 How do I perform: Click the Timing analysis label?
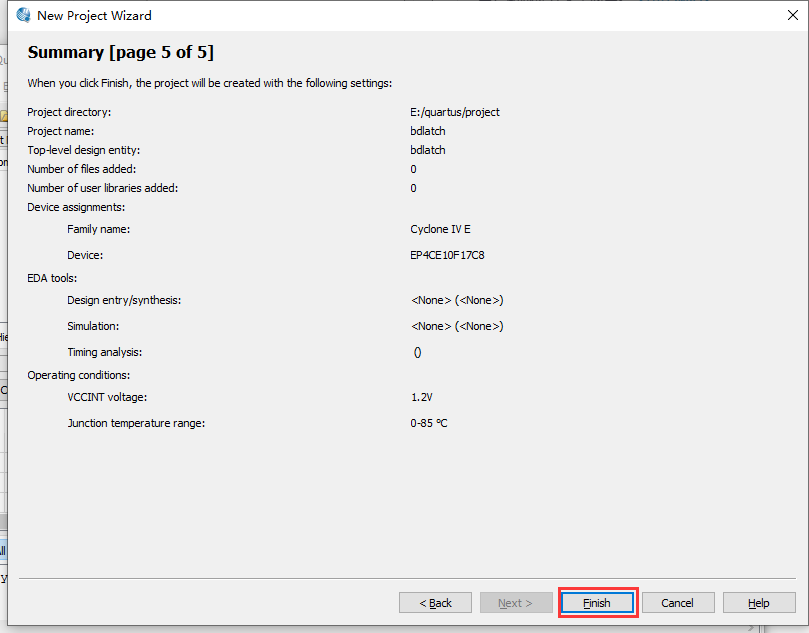(x=105, y=352)
